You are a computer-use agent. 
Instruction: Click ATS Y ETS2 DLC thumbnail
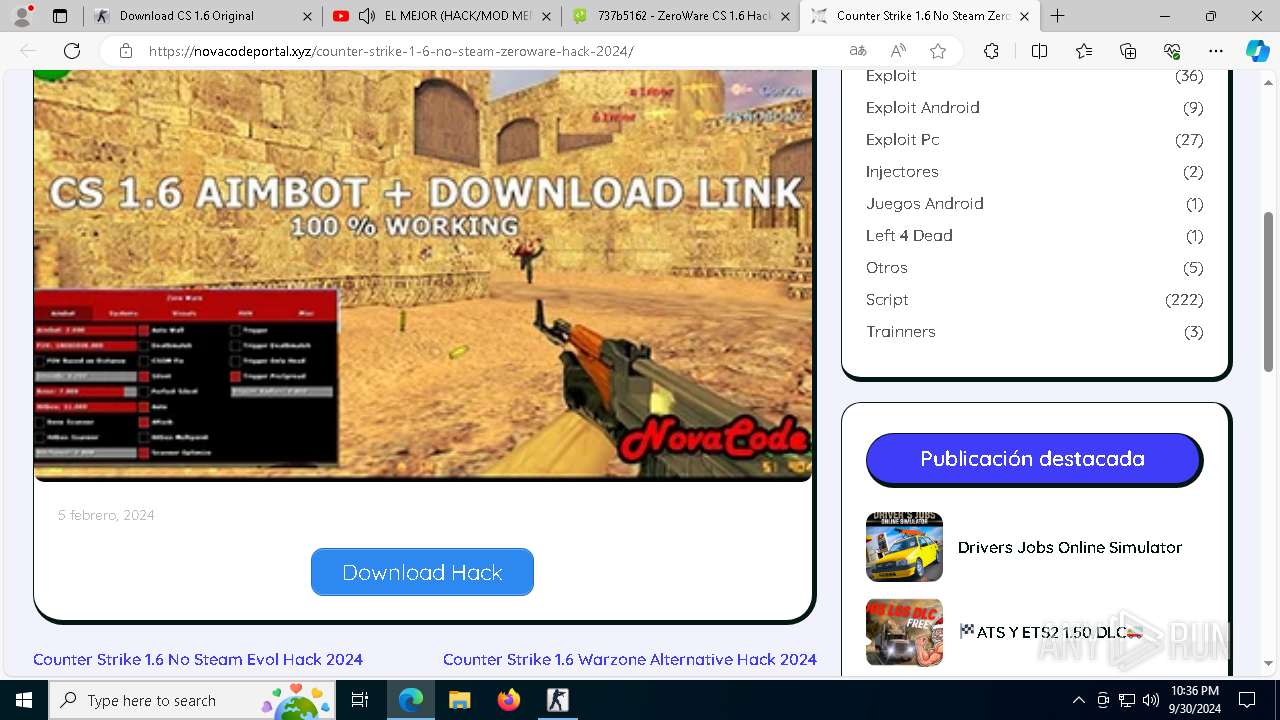click(x=904, y=632)
